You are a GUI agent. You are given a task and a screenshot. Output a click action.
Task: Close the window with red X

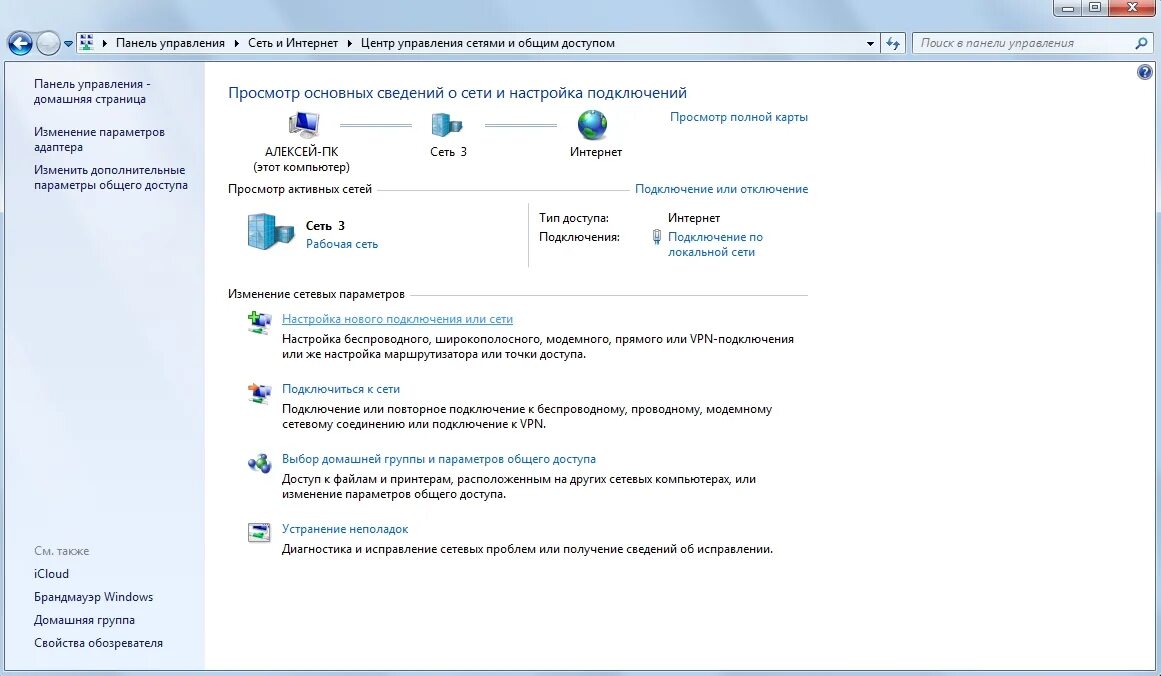coord(1133,7)
